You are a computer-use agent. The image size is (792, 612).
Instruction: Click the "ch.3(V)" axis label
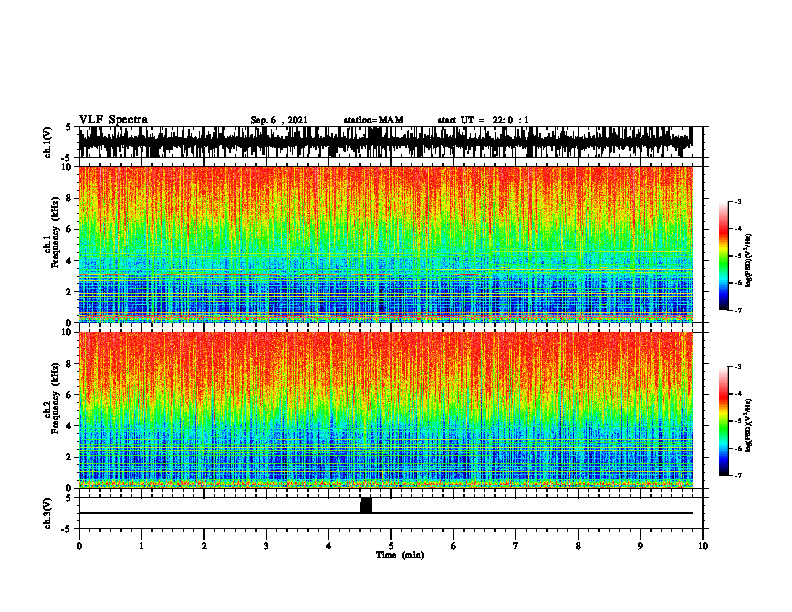coord(48,513)
